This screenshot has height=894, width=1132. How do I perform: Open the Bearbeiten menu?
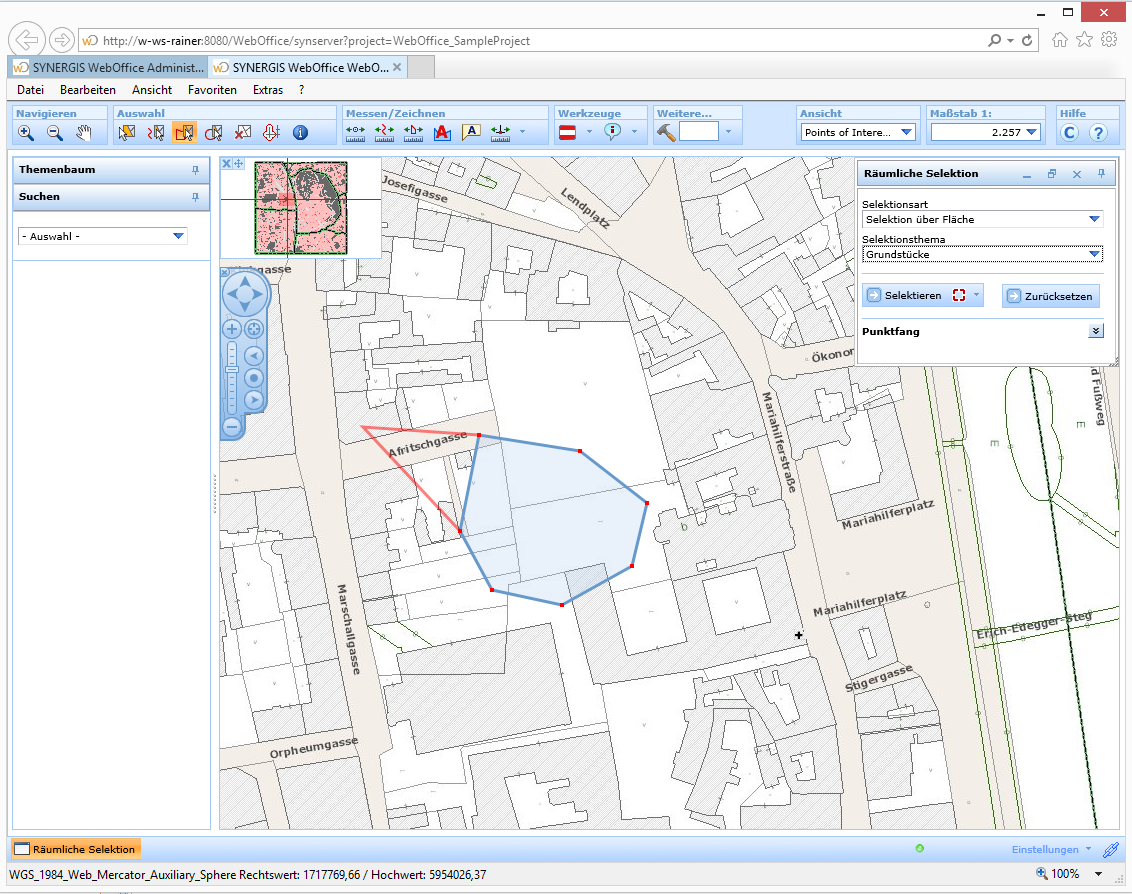coord(88,89)
